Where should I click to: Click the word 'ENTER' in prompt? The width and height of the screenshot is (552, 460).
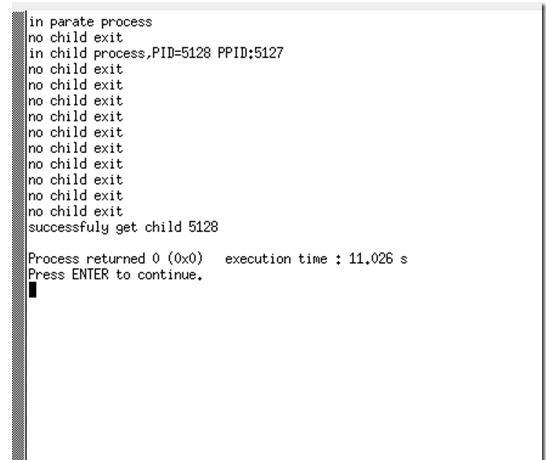(90, 275)
